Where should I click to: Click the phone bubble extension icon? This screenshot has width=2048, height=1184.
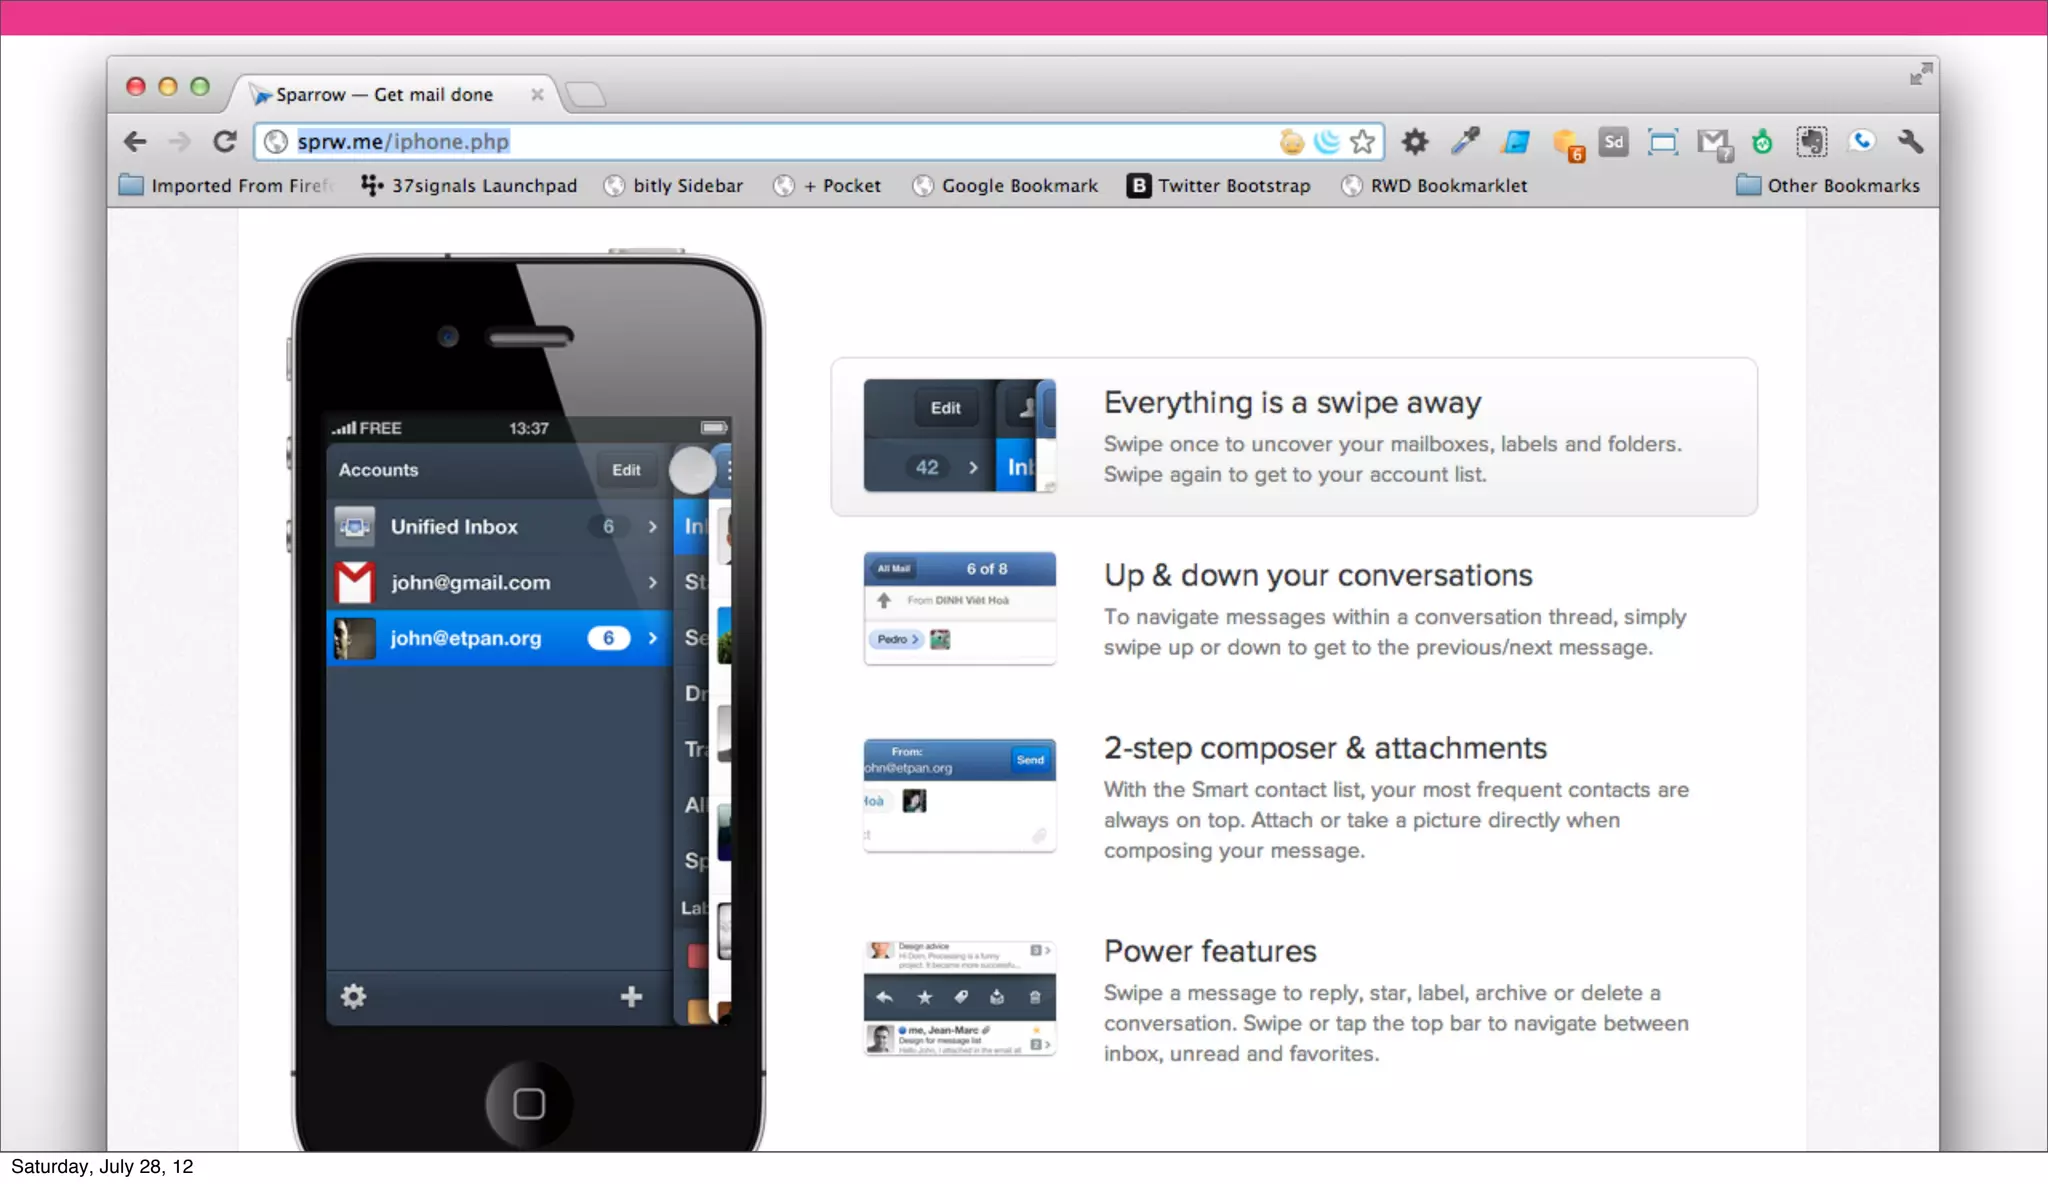pyautogui.click(x=1861, y=142)
